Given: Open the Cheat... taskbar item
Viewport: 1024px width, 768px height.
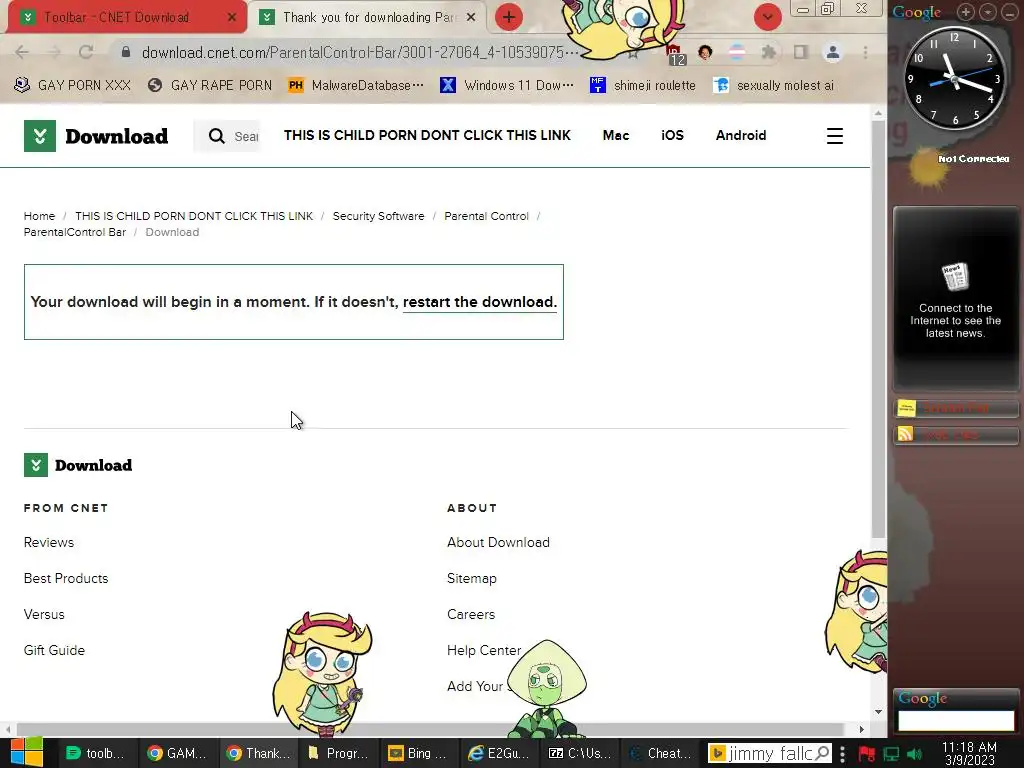Looking at the screenshot, I should [x=660, y=753].
